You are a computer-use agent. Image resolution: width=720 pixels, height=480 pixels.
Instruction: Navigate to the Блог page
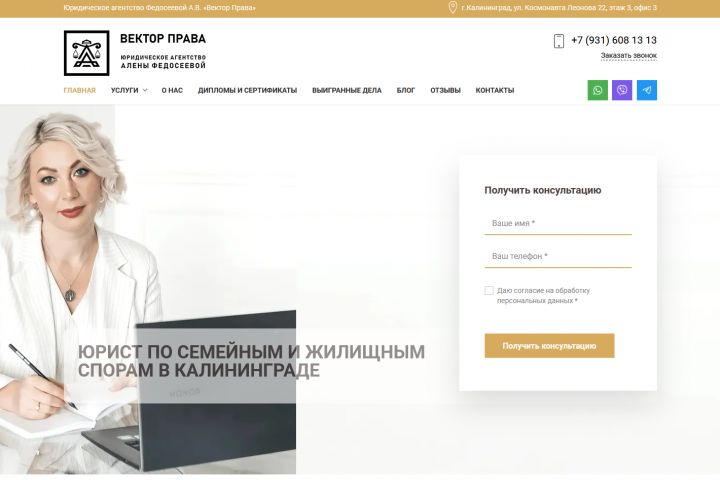coord(406,90)
